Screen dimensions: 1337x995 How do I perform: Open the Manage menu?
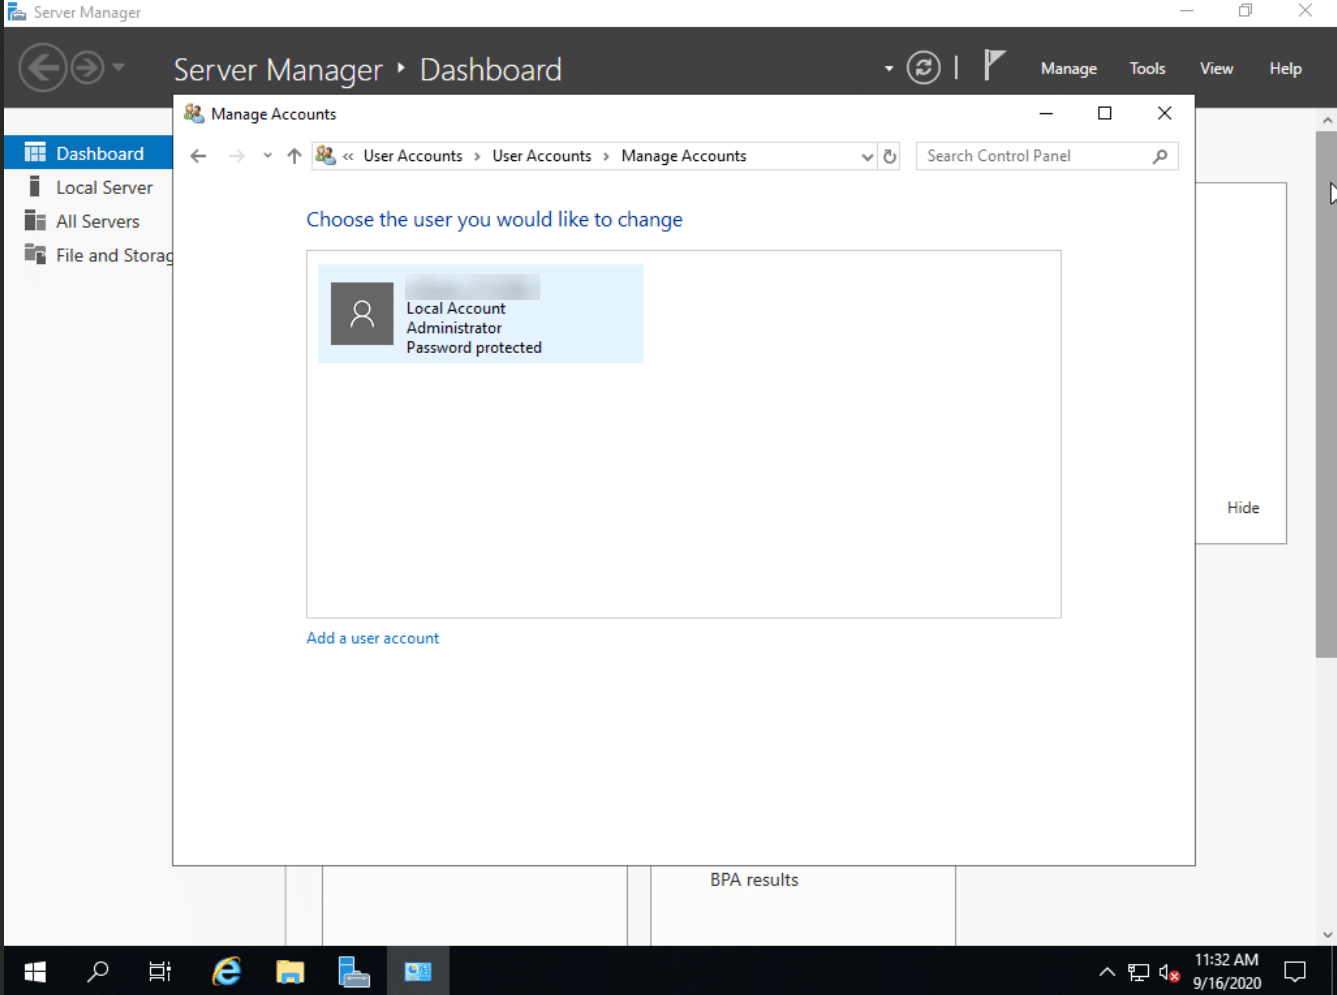point(1068,69)
